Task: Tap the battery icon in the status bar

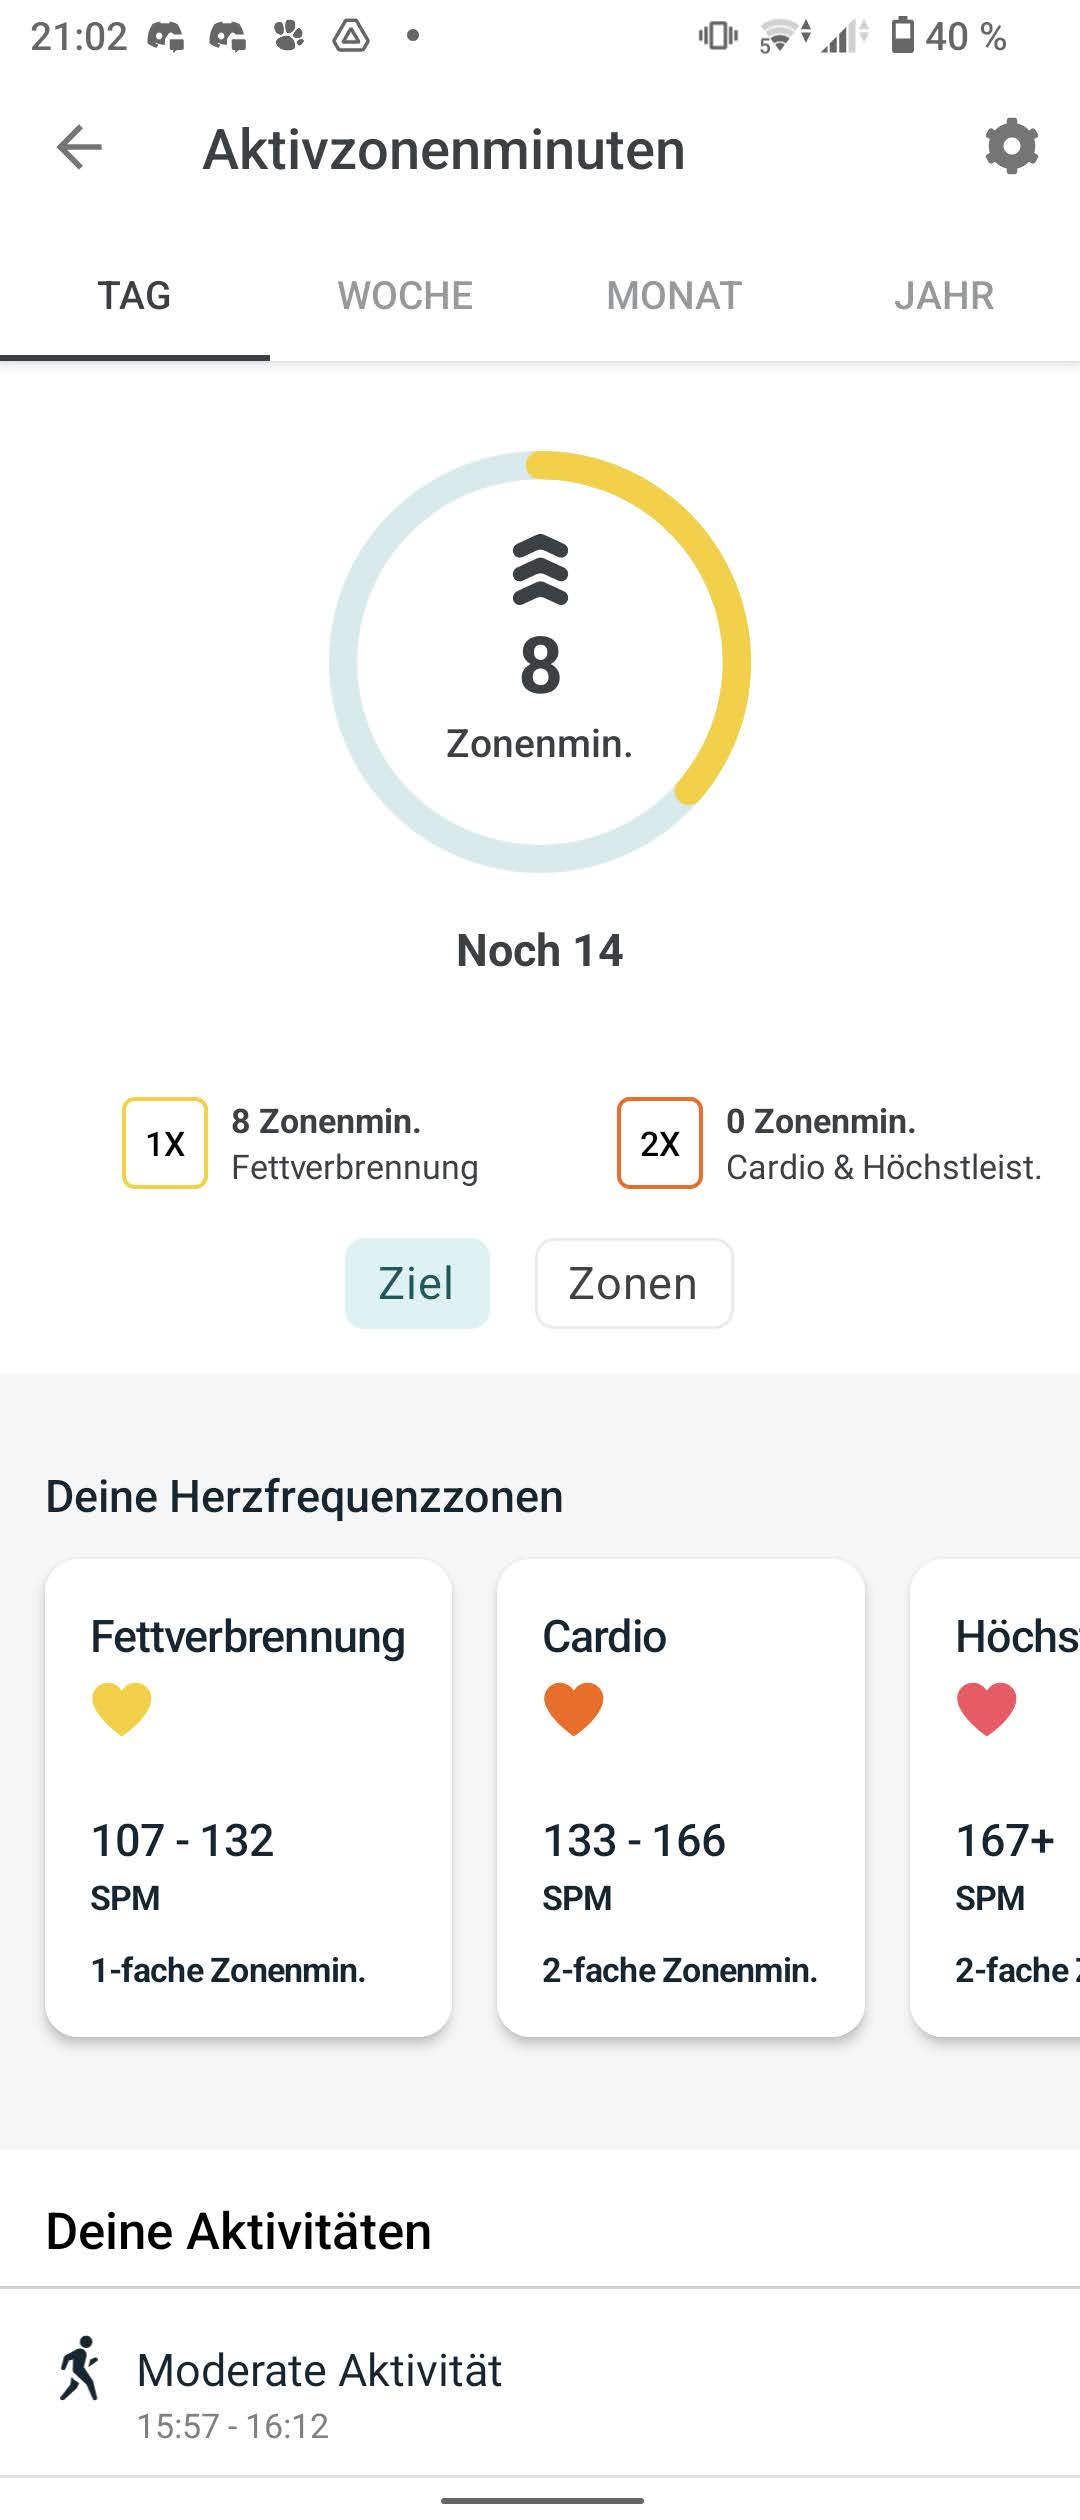Action: point(902,36)
